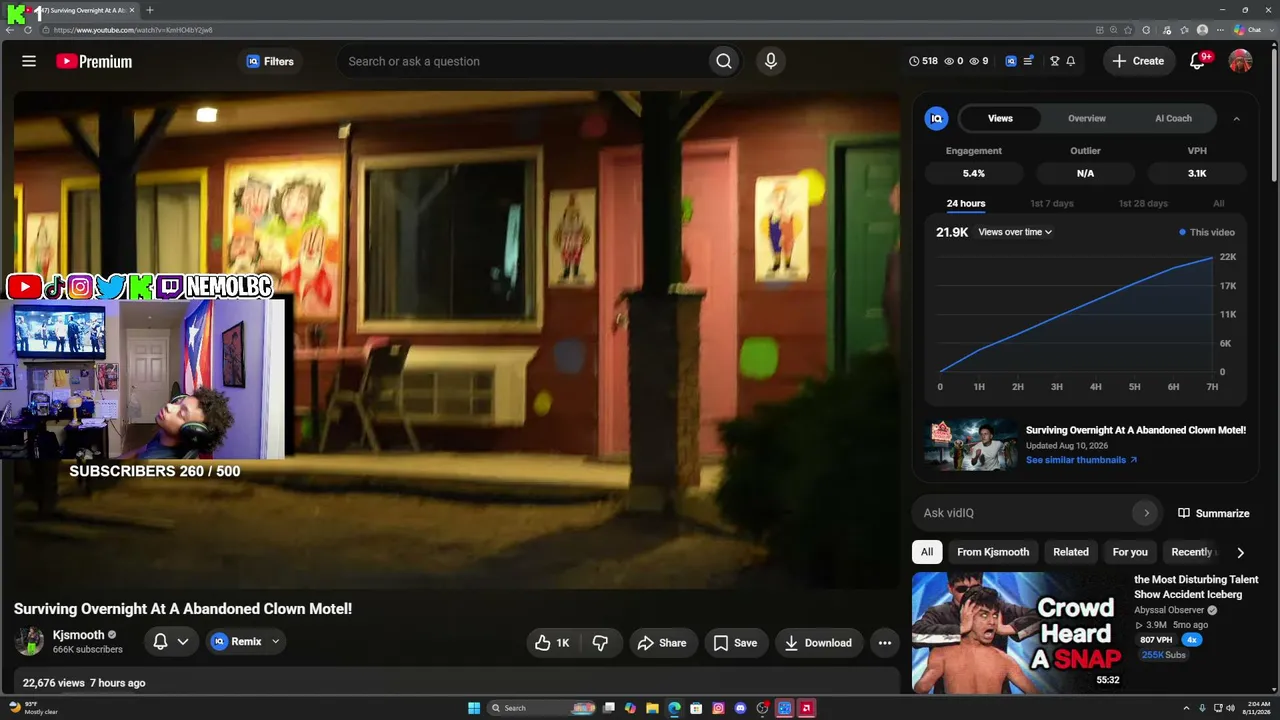Click the VPH value 3.1K

pyautogui.click(x=1197, y=173)
